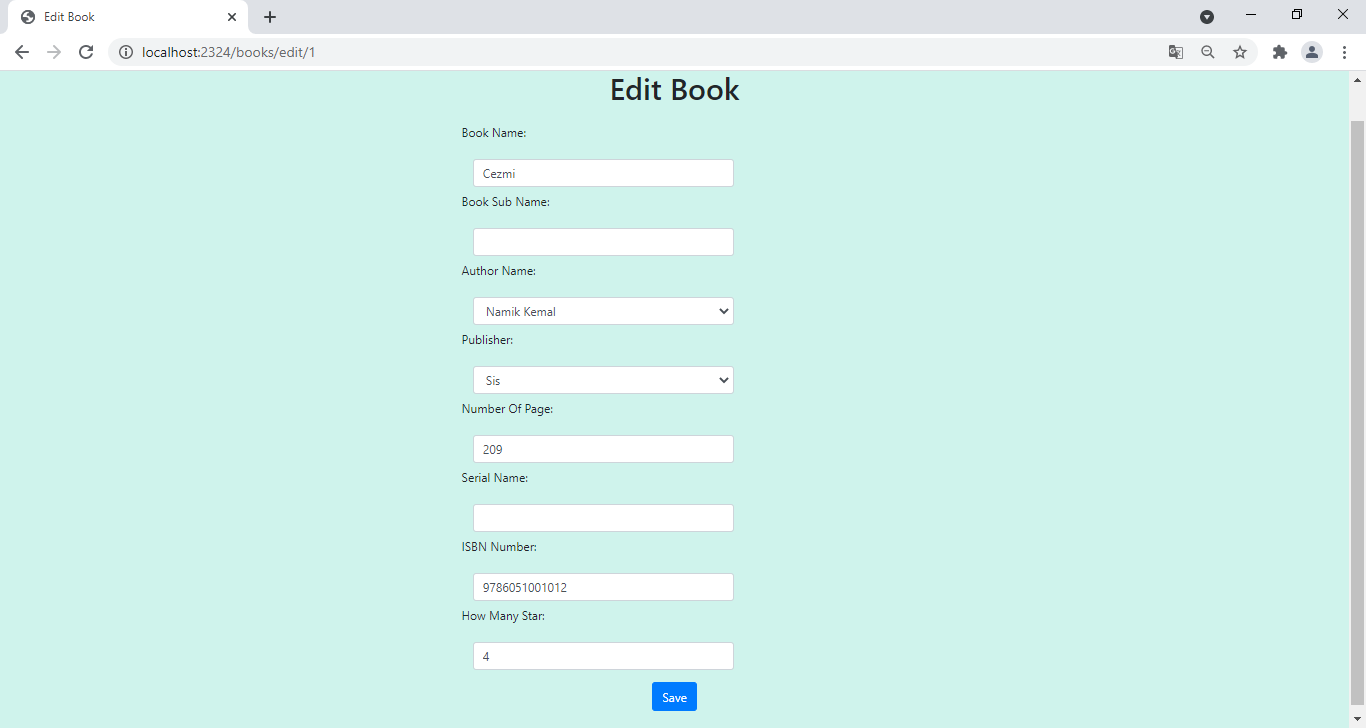Screen dimensions: 1366x728
Task: Click the Book Name field containing Cezmi
Action: click(602, 172)
